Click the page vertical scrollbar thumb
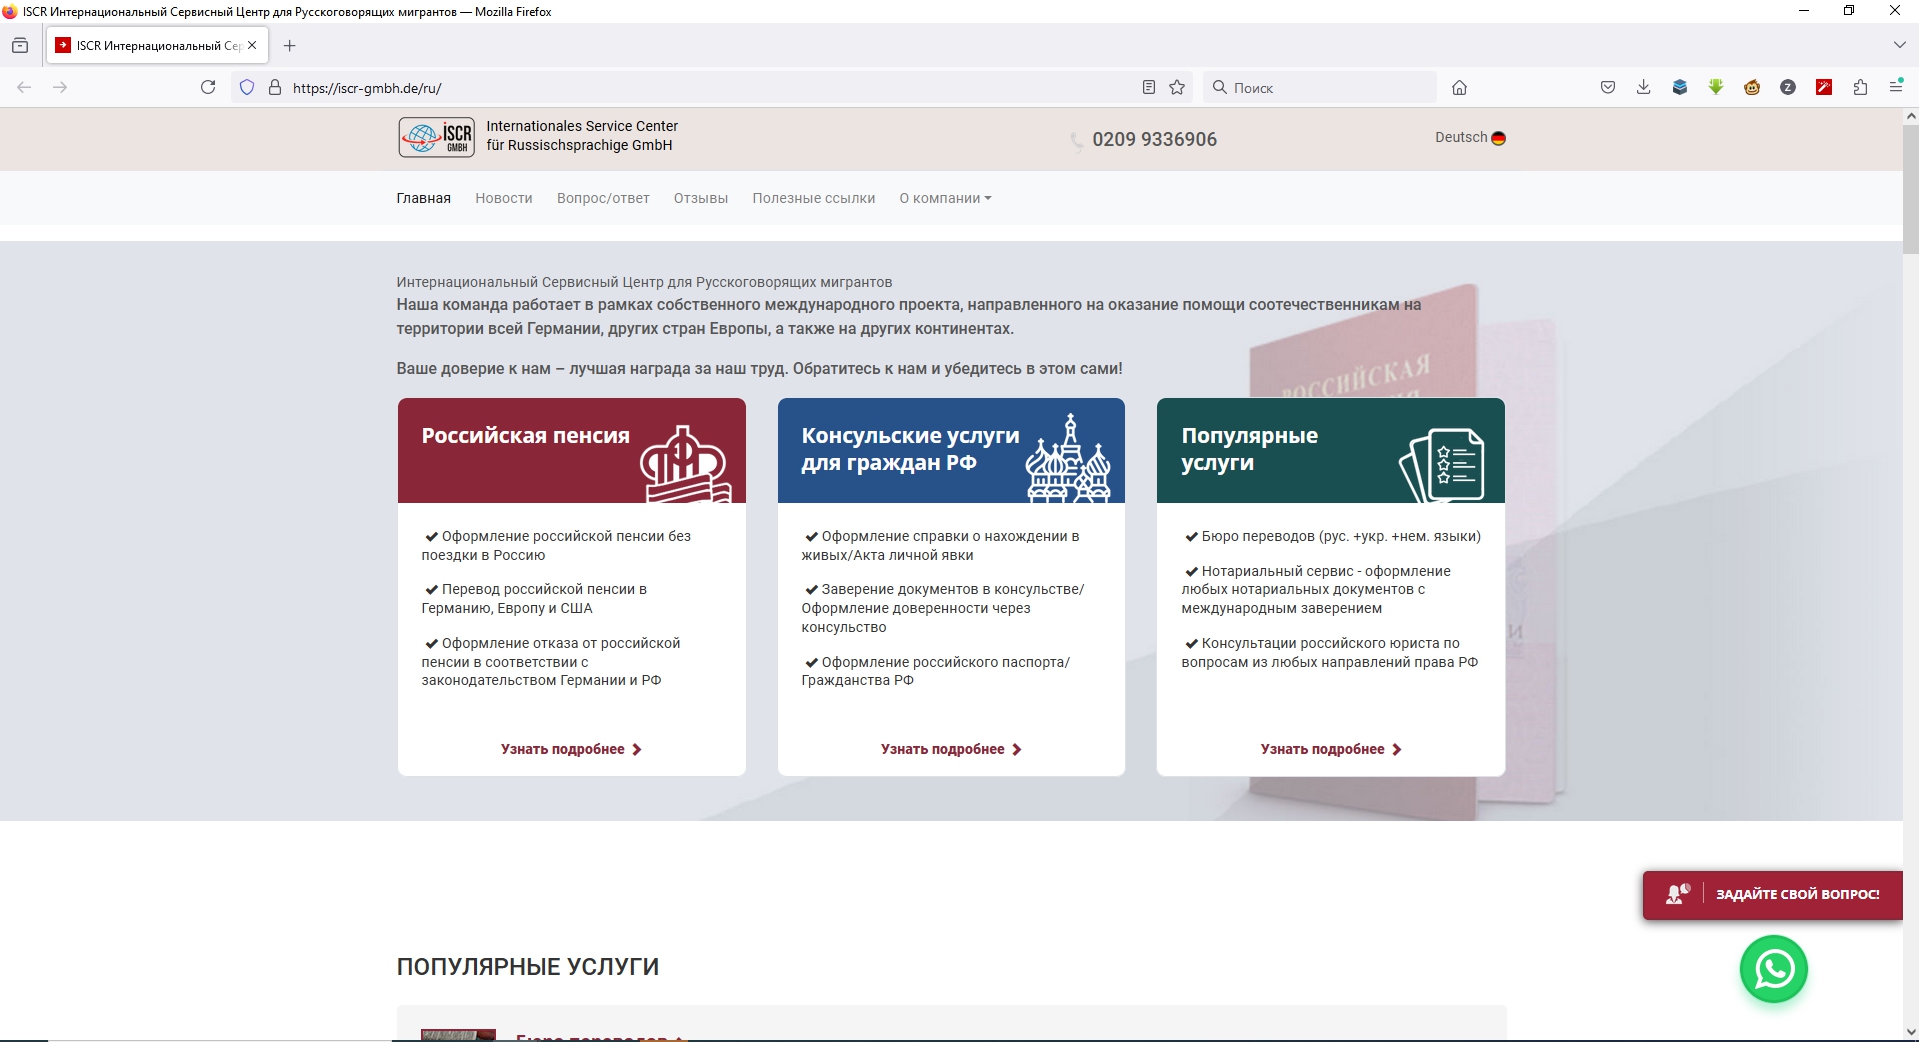The height and width of the screenshot is (1042, 1919). click(x=1911, y=190)
